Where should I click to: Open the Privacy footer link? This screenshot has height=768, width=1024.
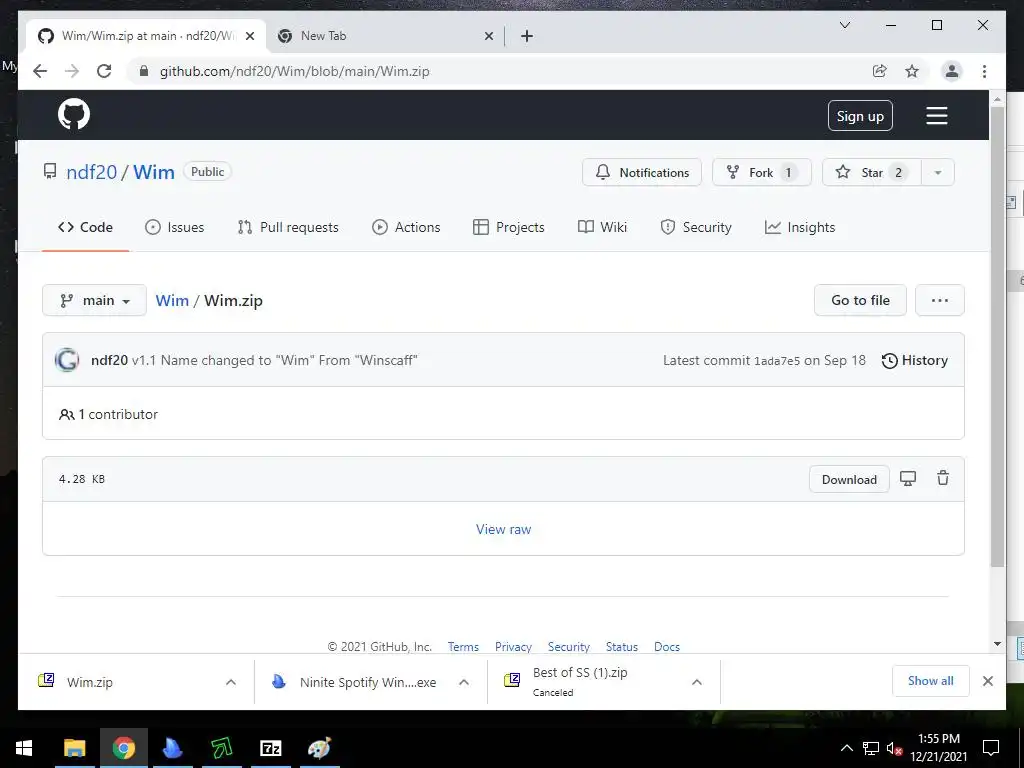[x=513, y=647]
